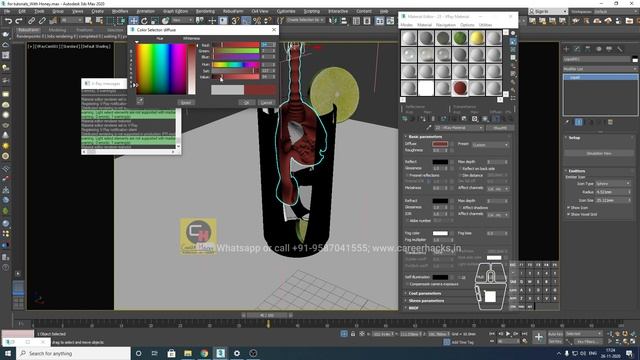The height and width of the screenshot is (360, 640).
Task: Select the Select and Scale tool
Action: click(x=154, y=20)
